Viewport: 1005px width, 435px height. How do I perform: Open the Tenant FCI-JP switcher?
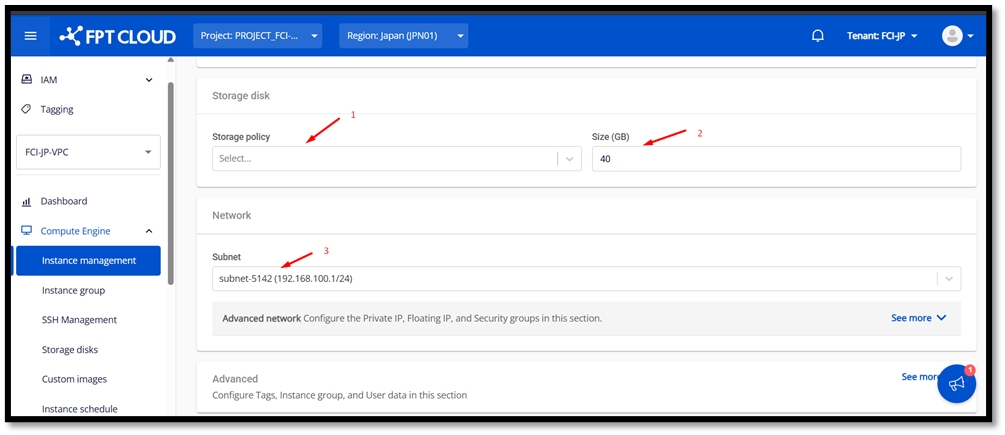coord(882,36)
